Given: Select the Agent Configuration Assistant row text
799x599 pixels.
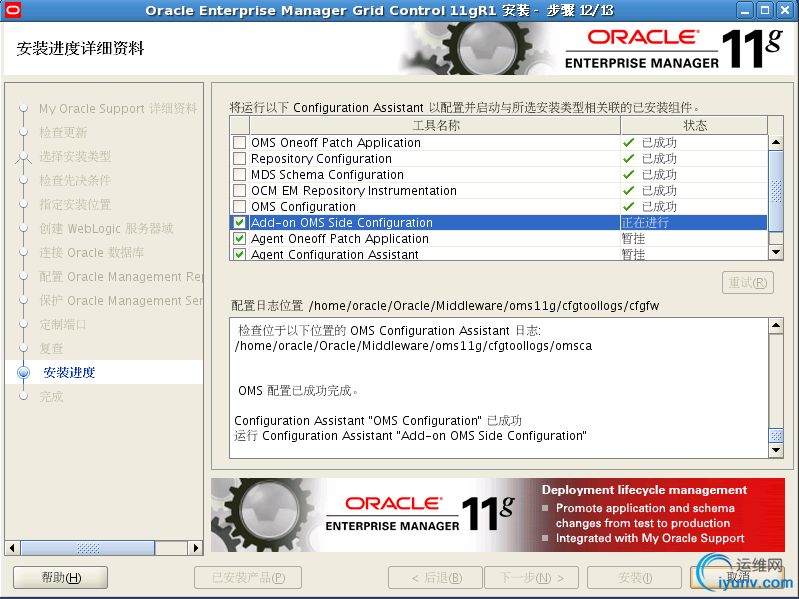Looking at the screenshot, I should (335, 254).
